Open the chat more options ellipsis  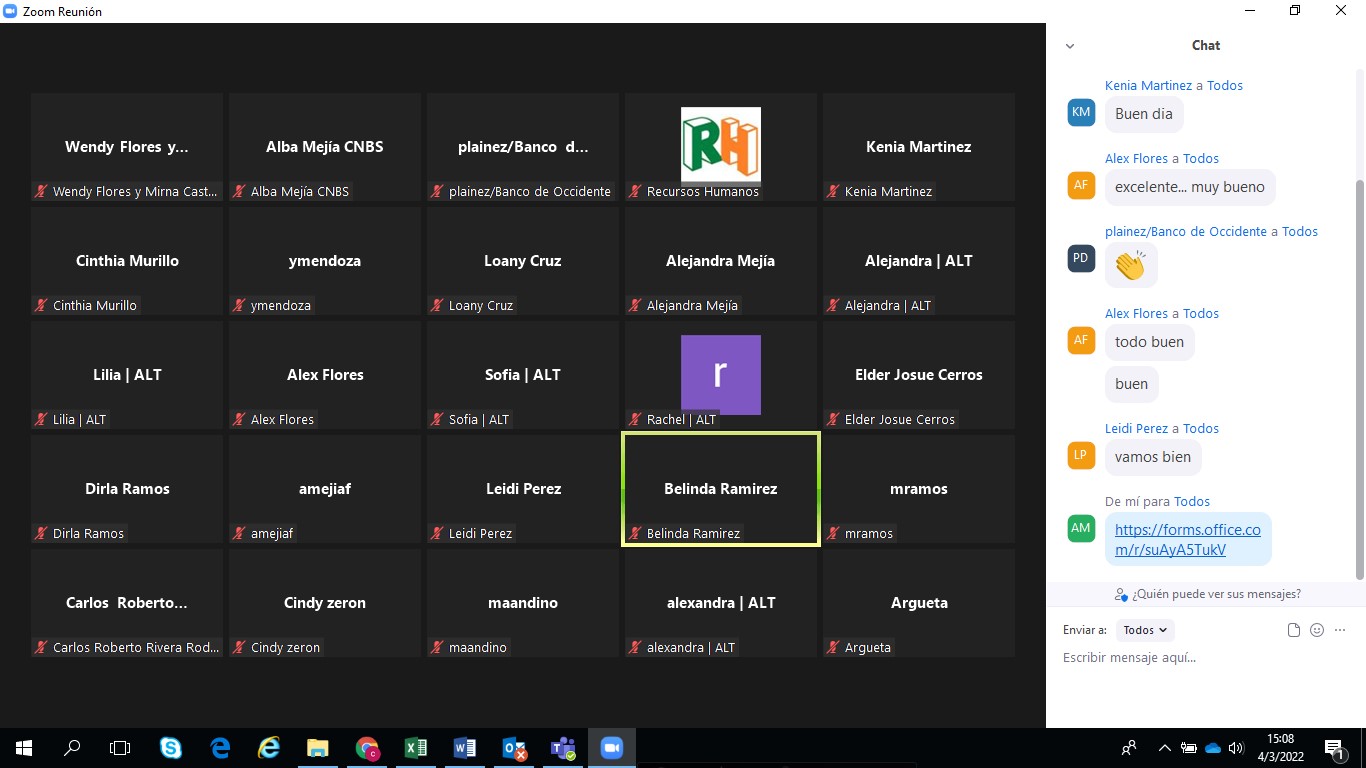pyautogui.click(x=1340, y=630)
